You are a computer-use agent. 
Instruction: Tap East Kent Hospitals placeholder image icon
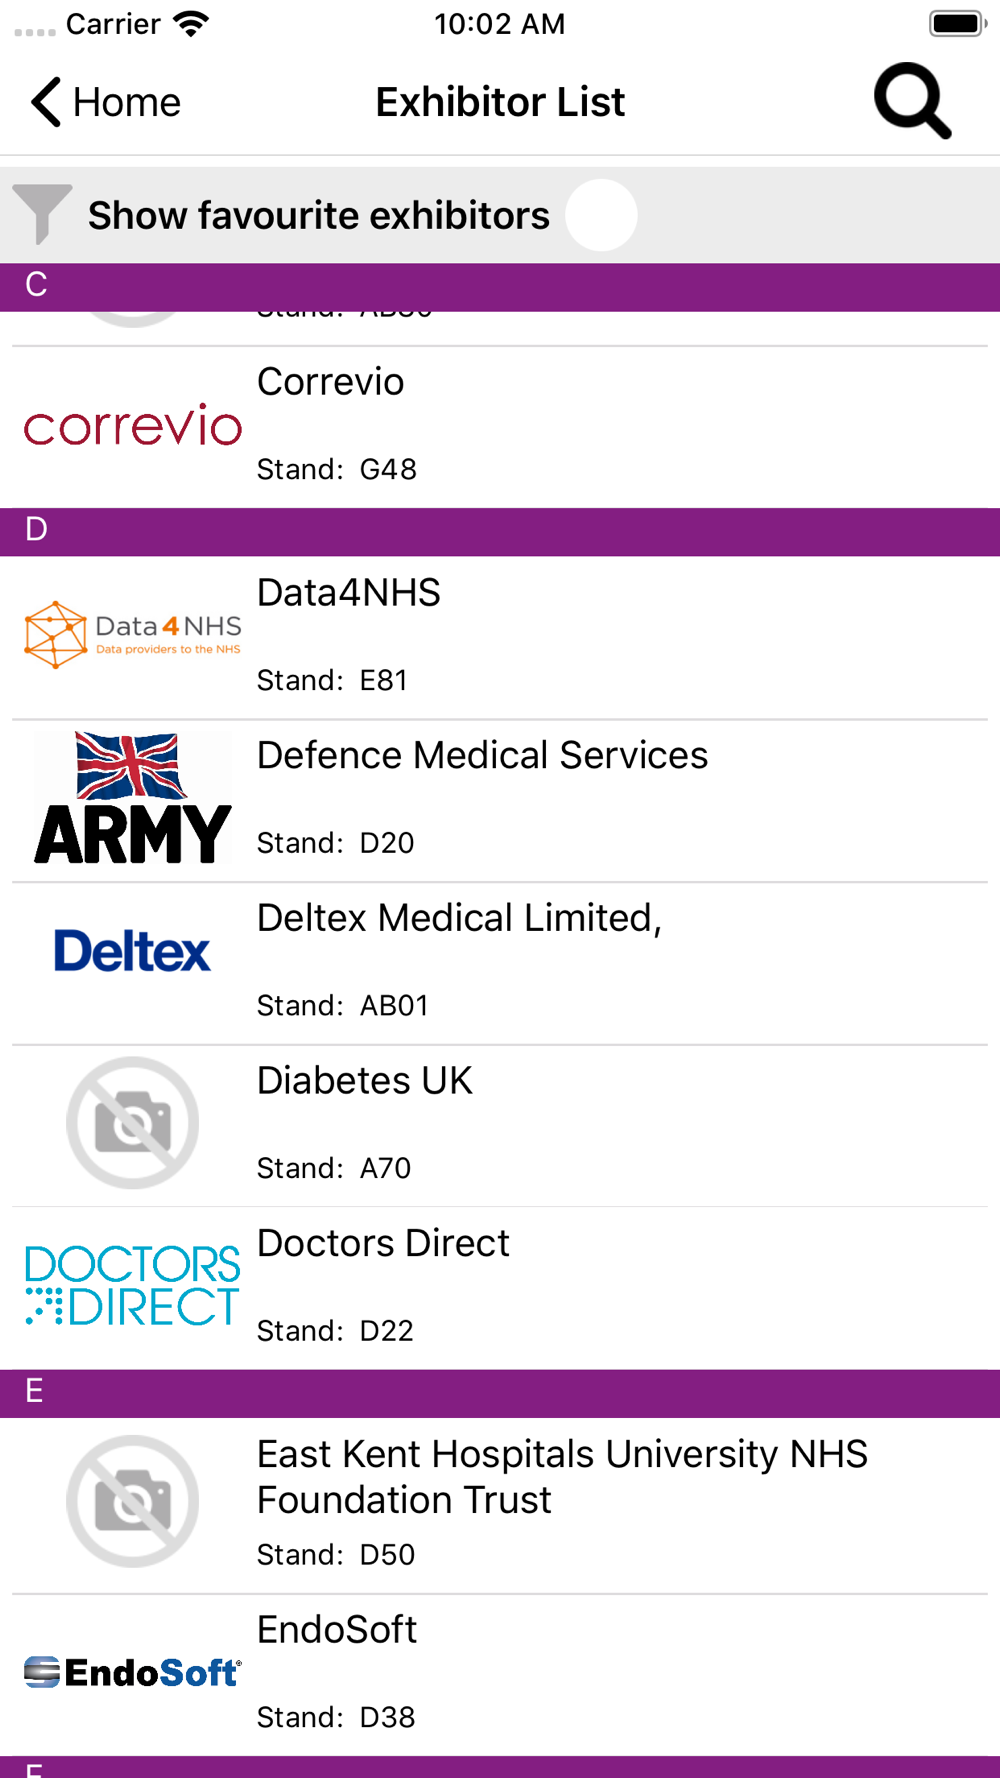[133, 1501]
